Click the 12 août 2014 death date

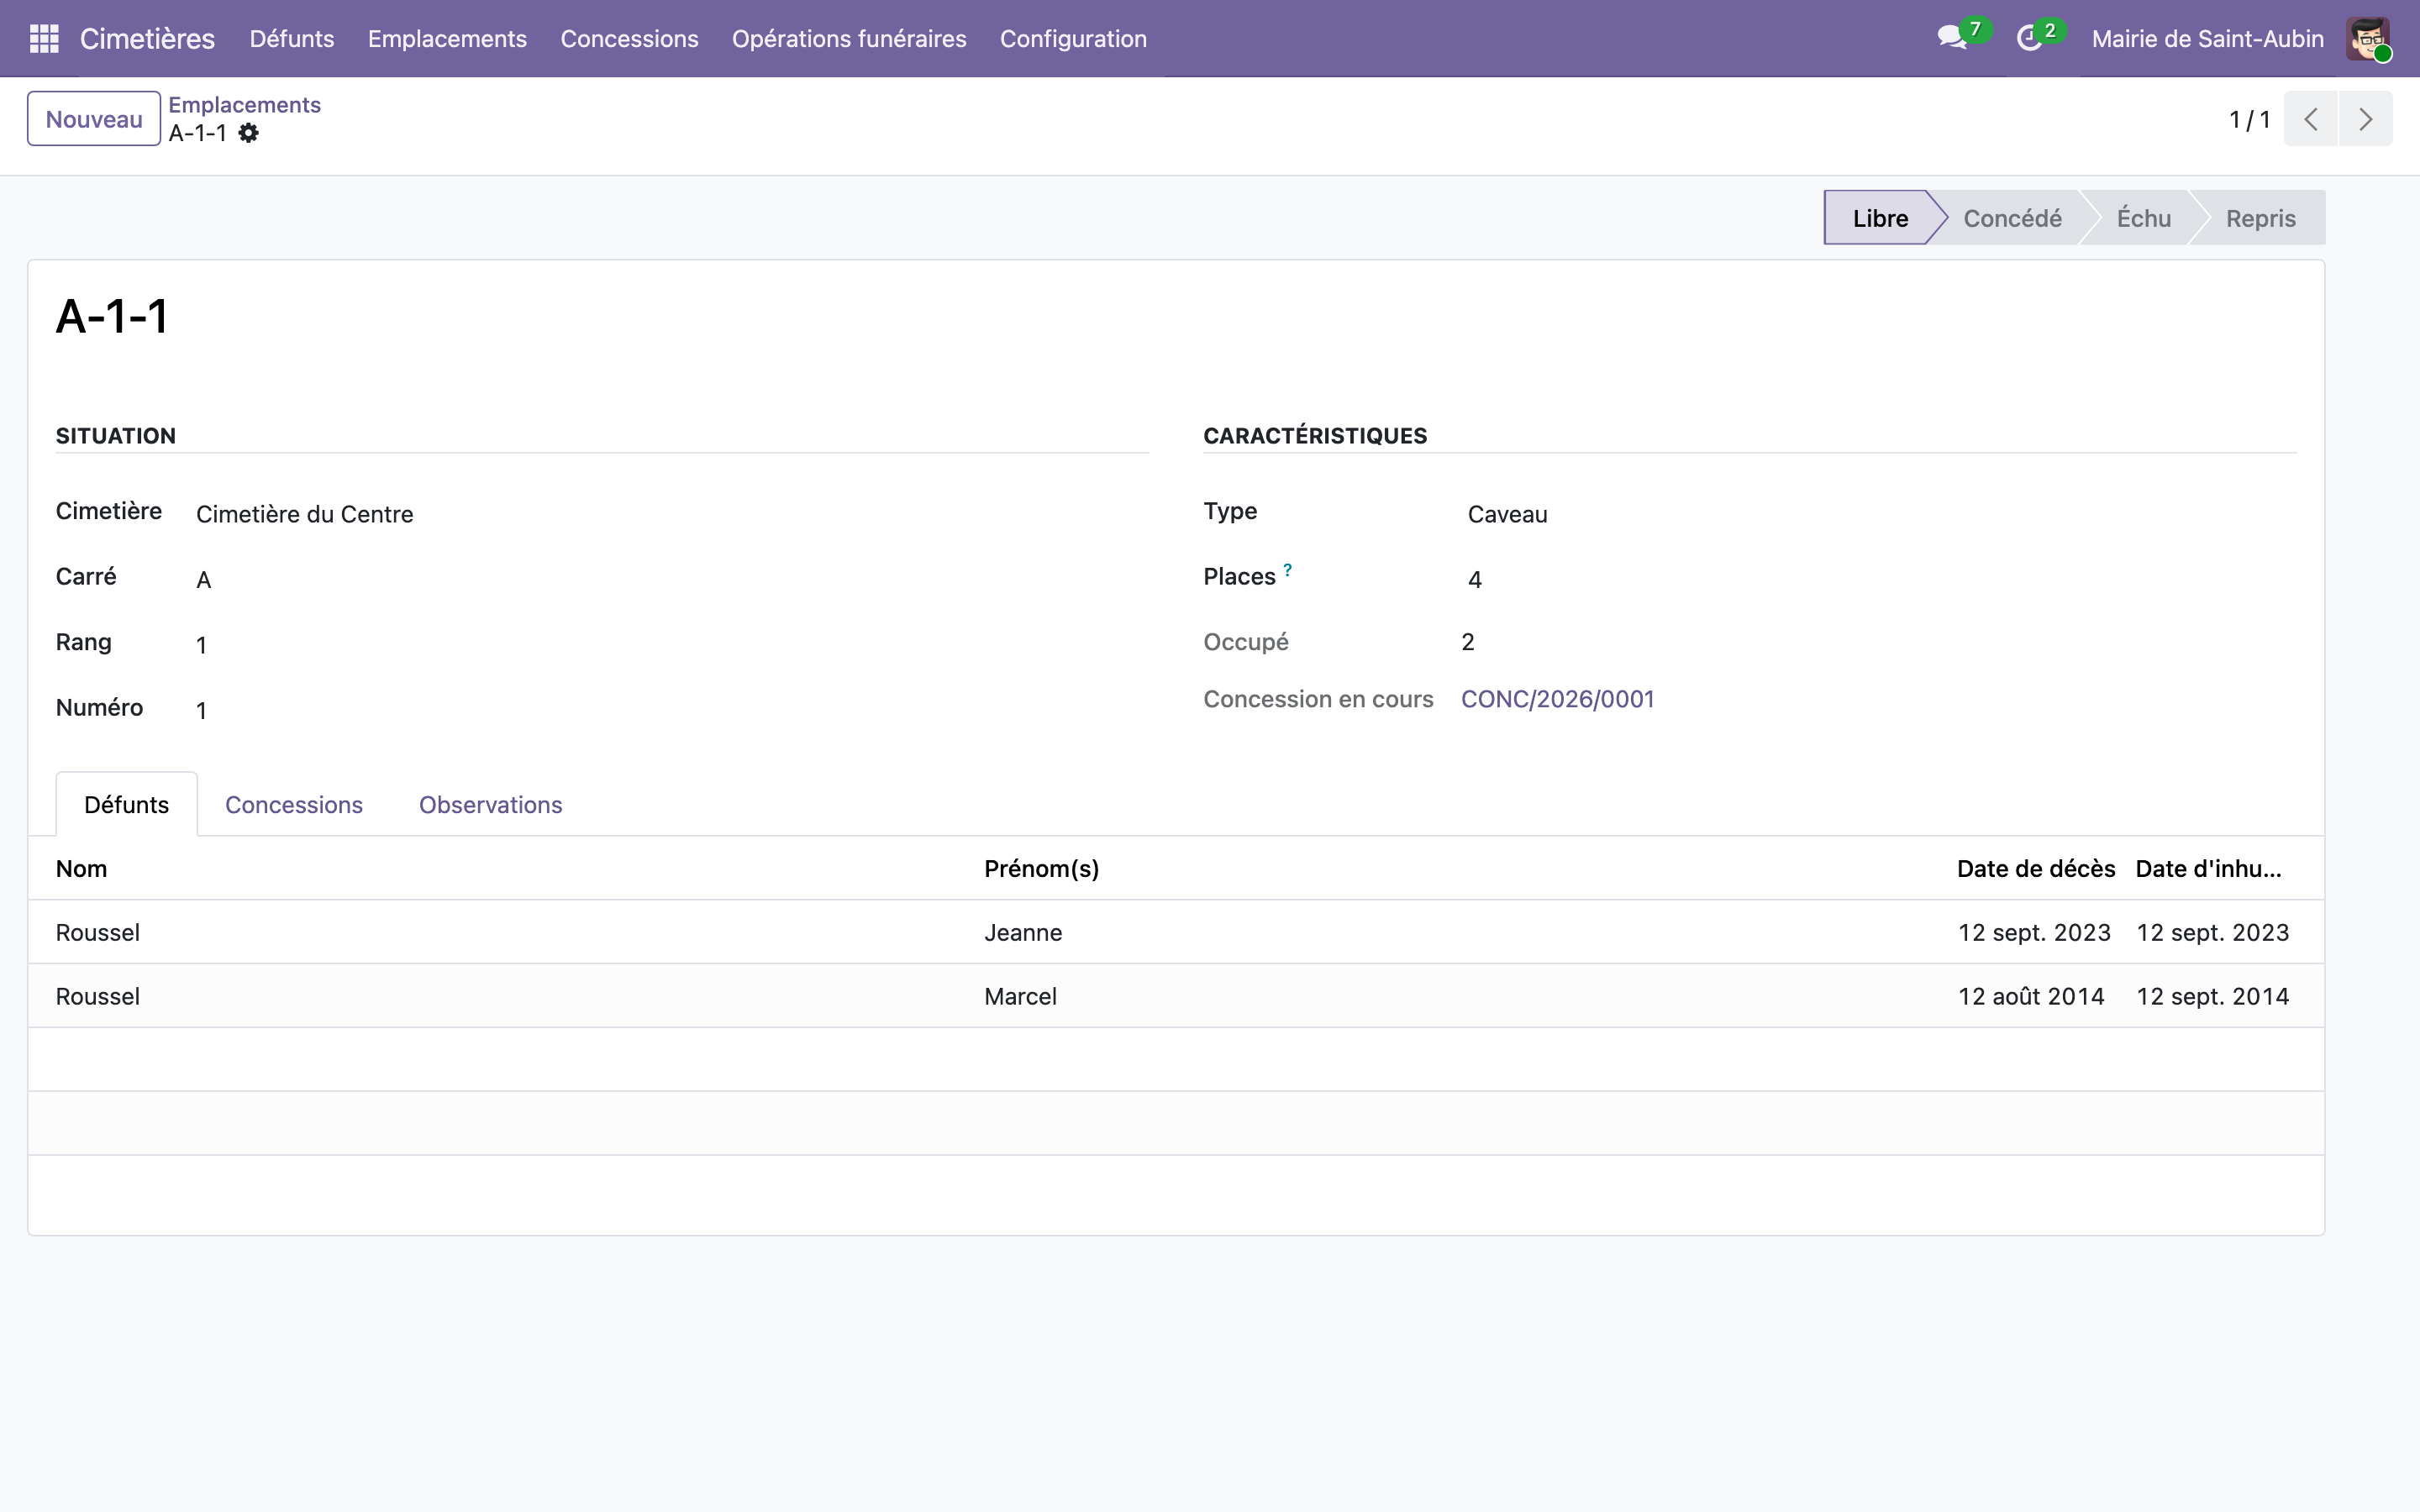[2031, 996]
